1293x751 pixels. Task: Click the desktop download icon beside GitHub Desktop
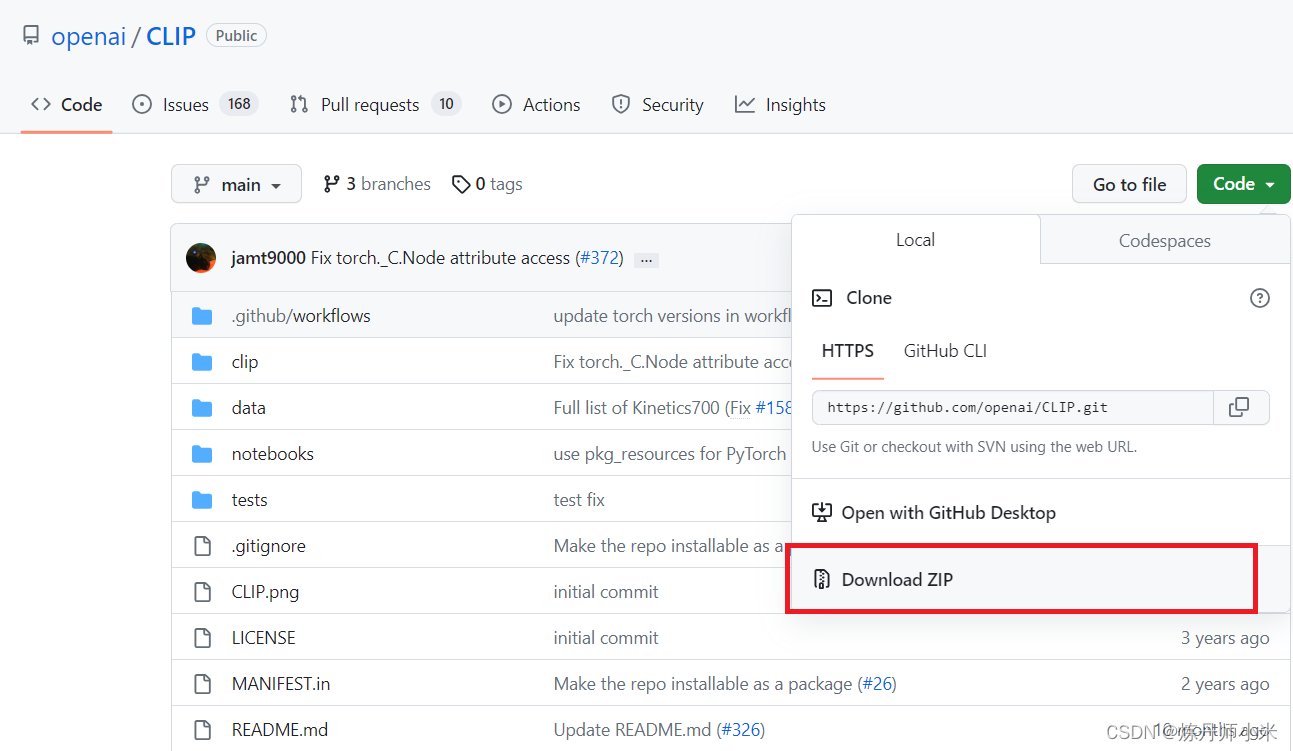point(822,513)
